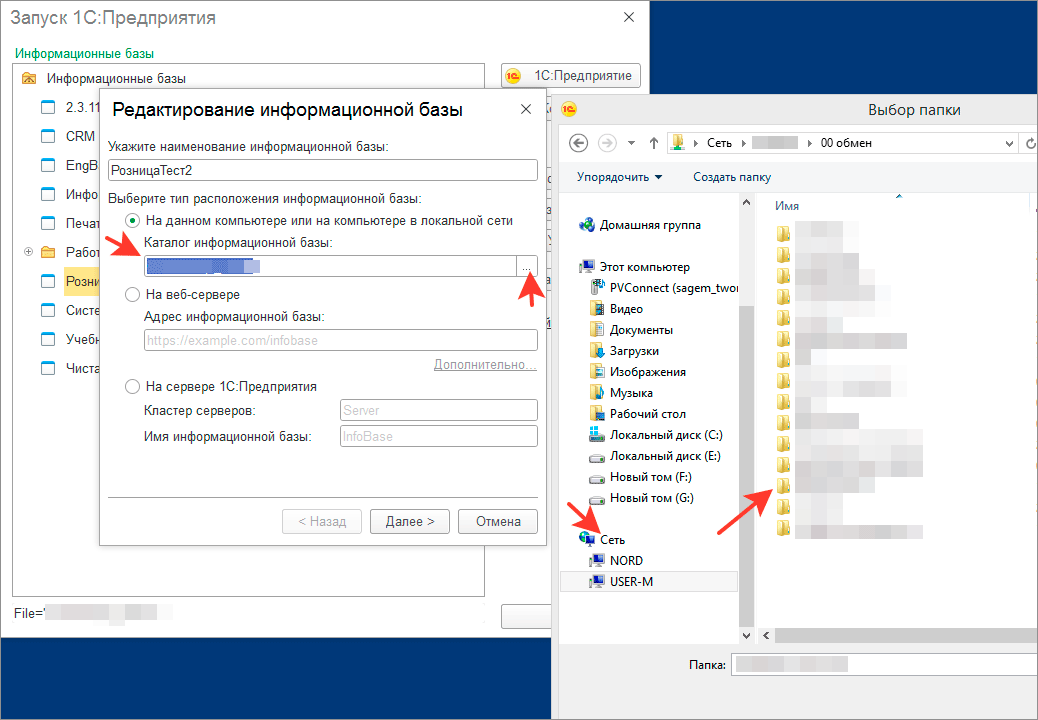Click the '1С:Предприятие' launch button

pos(571,75)
